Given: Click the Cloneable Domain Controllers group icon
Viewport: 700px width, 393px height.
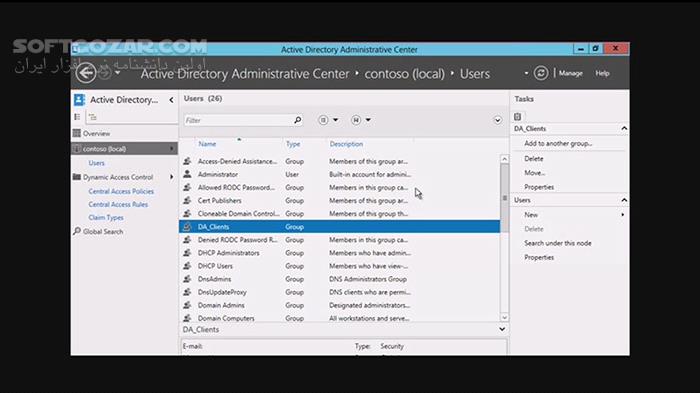Looking at the screenshot, I should point(188,213).
